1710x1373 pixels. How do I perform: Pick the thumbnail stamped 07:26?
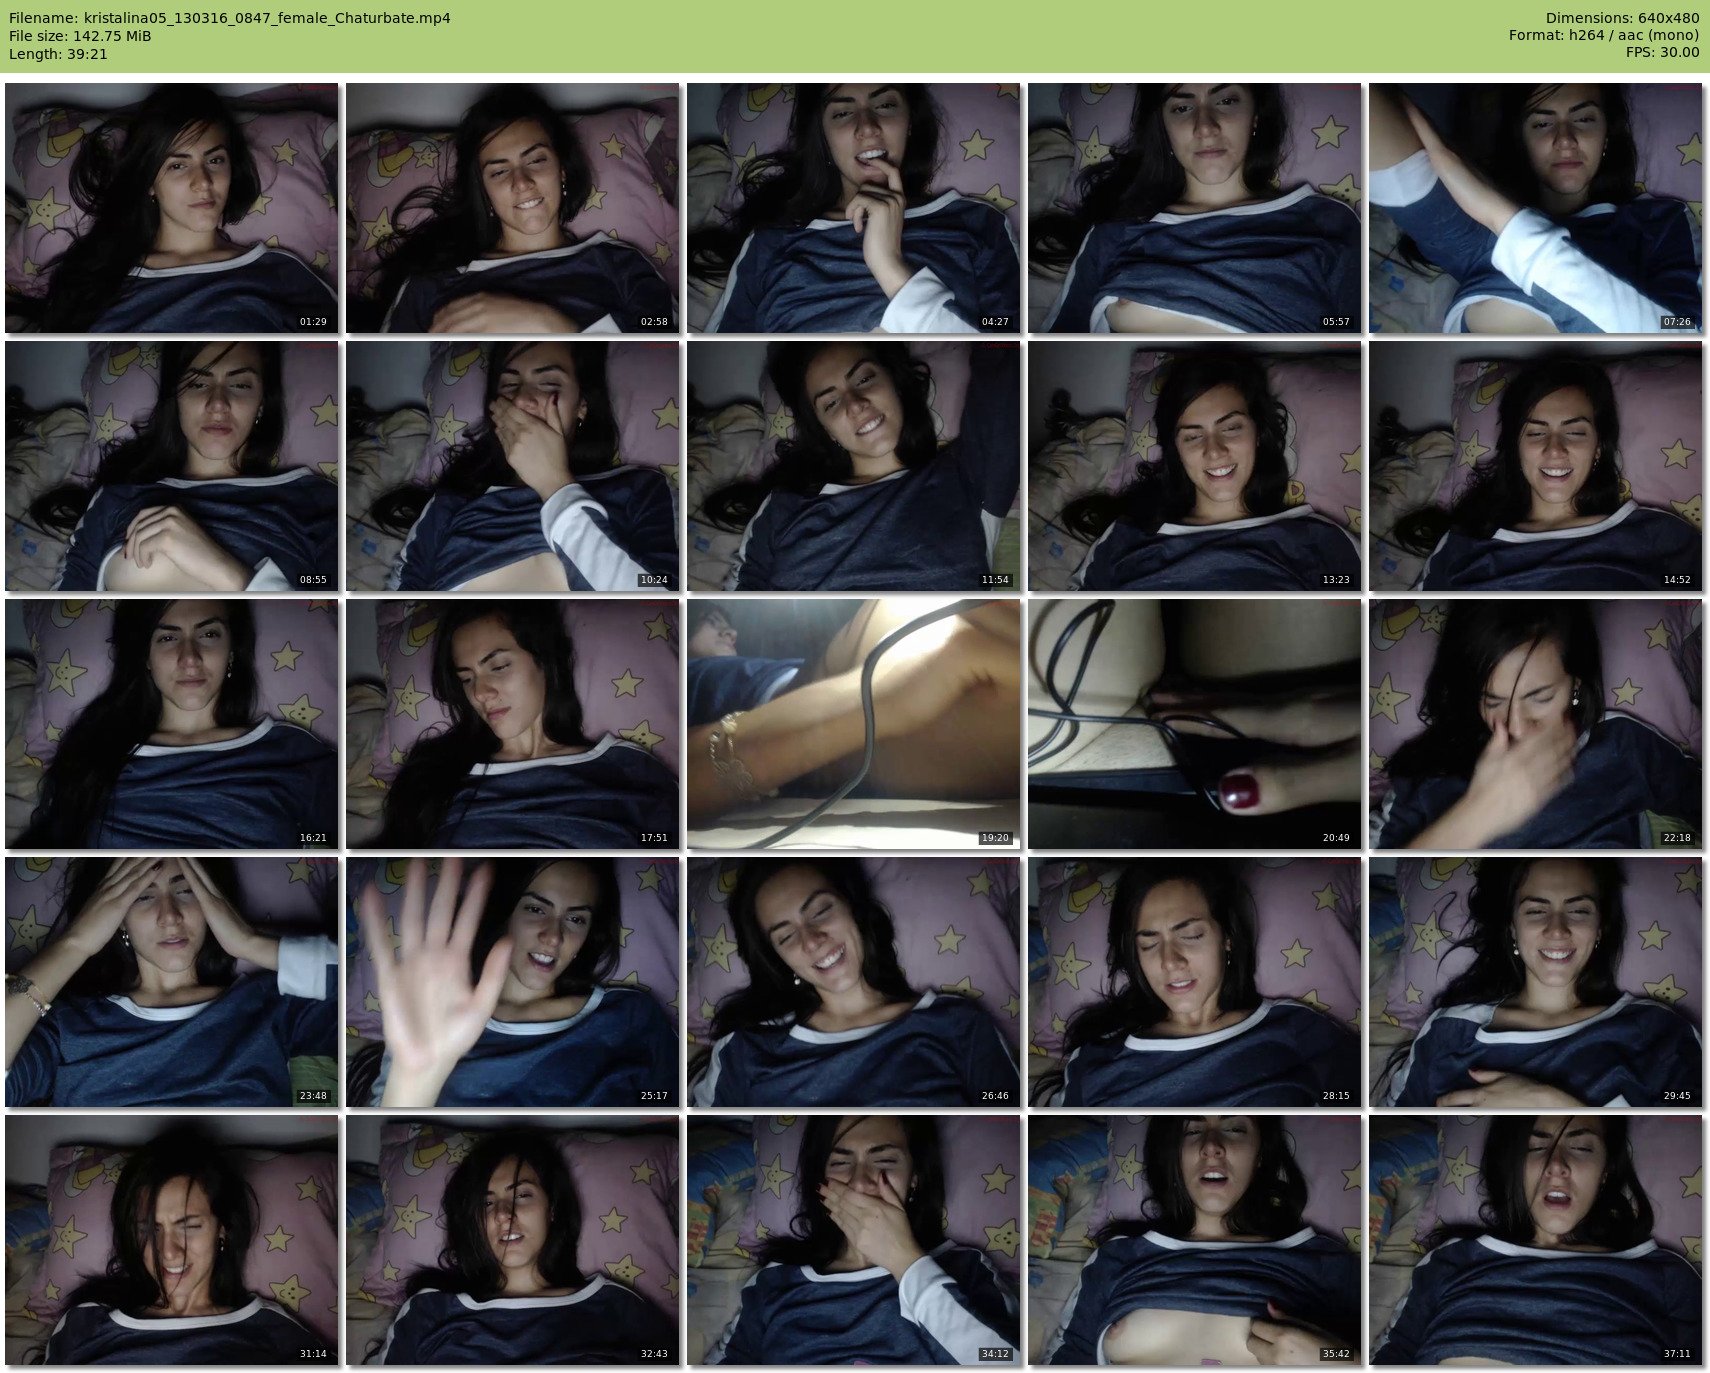pyautogui.click(x=1535, y=208)
